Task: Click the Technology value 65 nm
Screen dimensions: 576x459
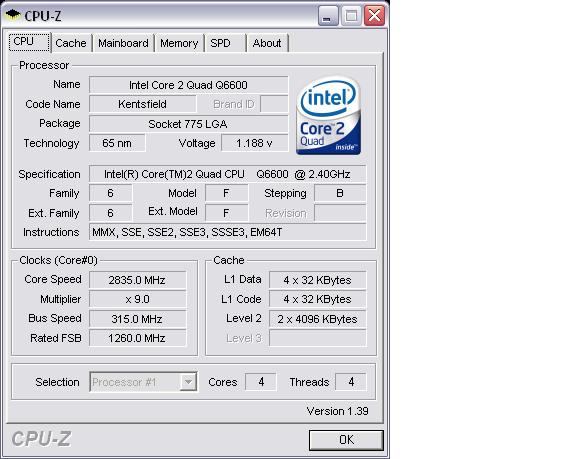Action: [117, 143]
